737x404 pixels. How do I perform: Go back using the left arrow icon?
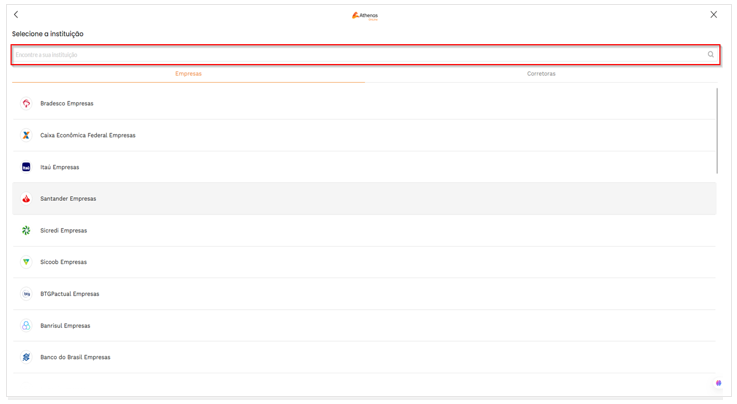[16, 15]
